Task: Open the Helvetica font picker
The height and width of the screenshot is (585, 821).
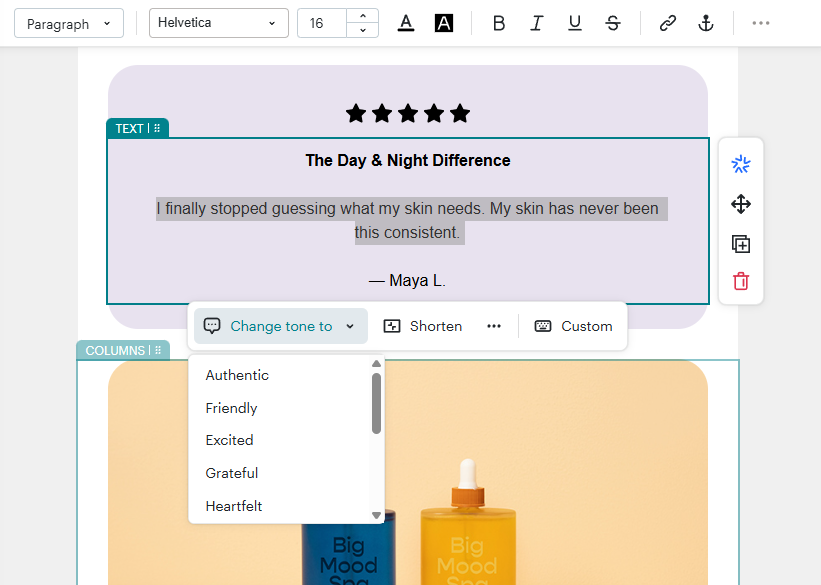Action: click(x=218, y=22)
